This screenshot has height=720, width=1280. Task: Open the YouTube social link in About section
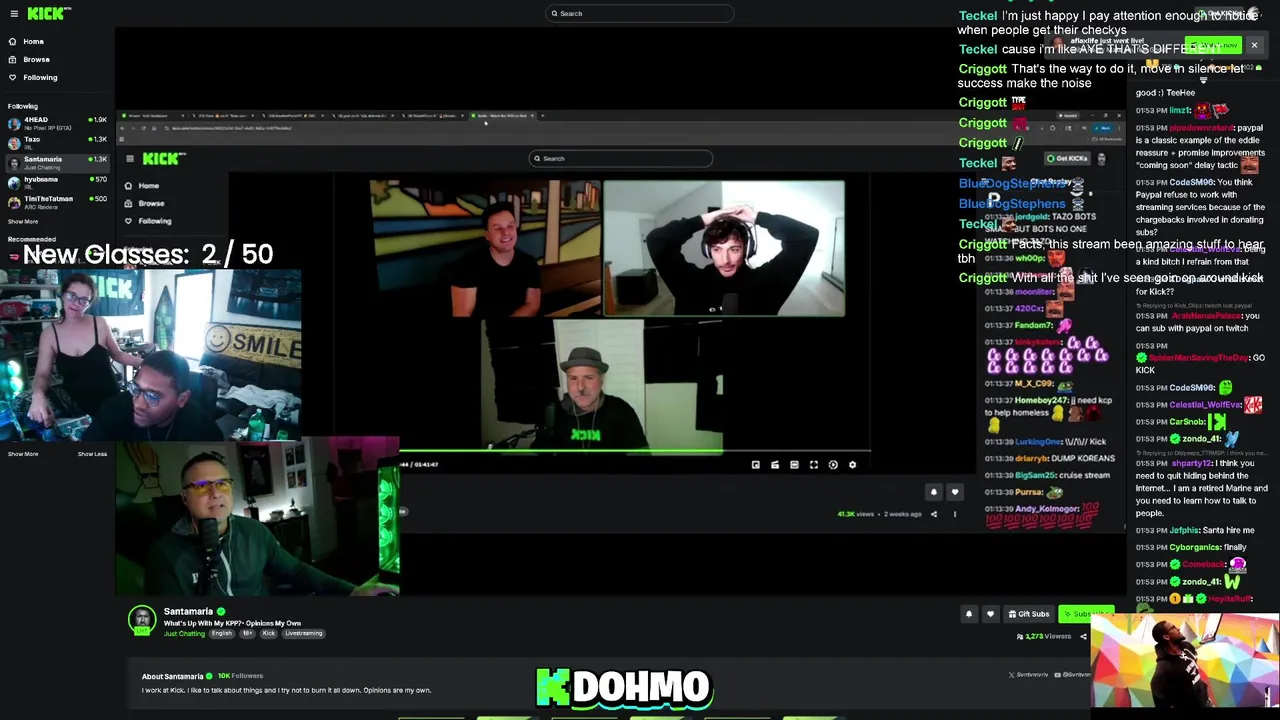pos(1073,675)
